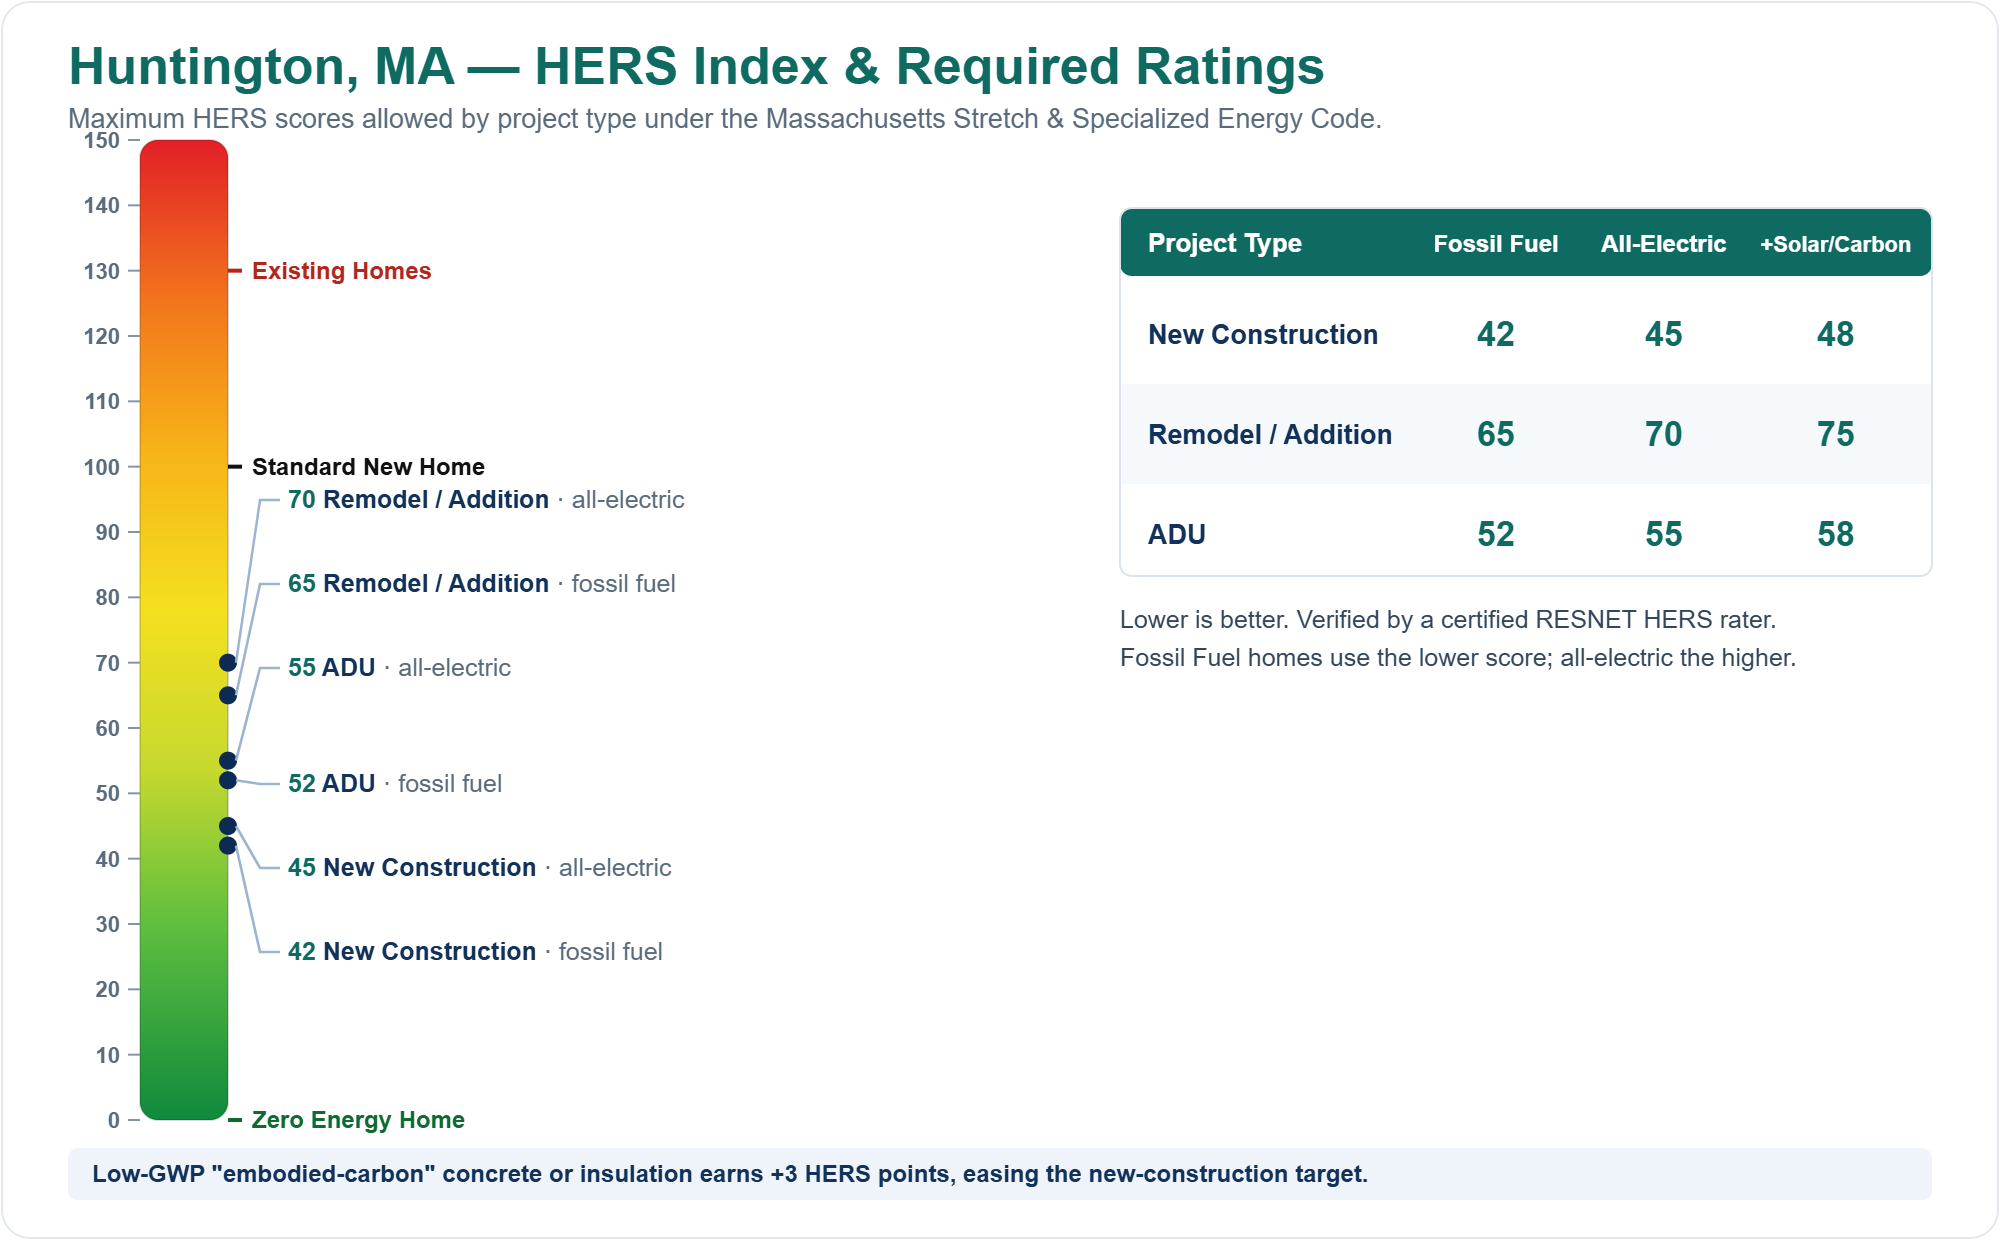
Task: Click table value 48 for New Construction
Action: coord(1836,334)
